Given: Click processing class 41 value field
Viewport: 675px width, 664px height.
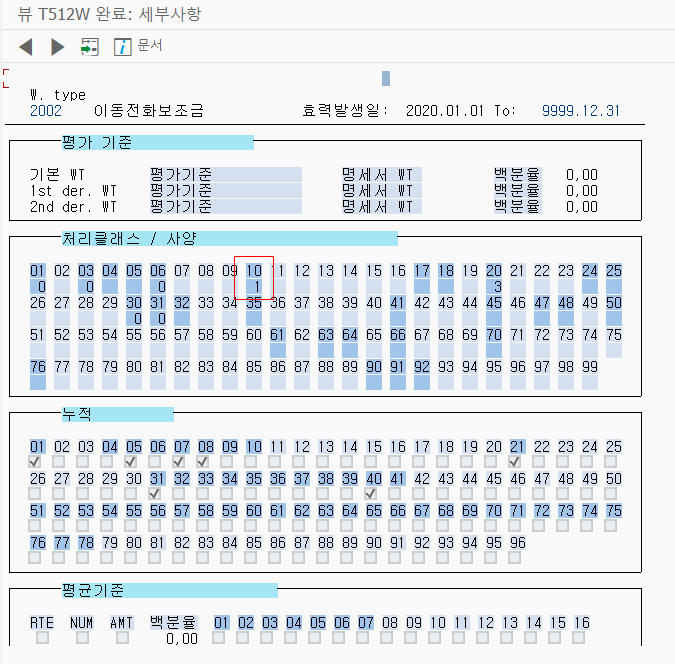Looking at the screenshot, I should (x=398, y=319).
